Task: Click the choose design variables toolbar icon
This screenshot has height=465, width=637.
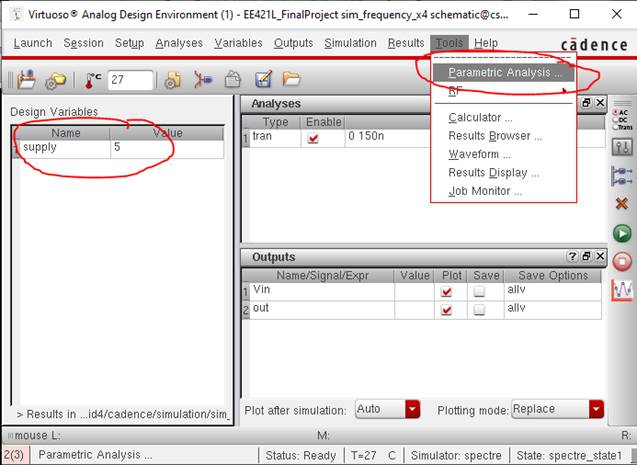Action: (203, 80)
